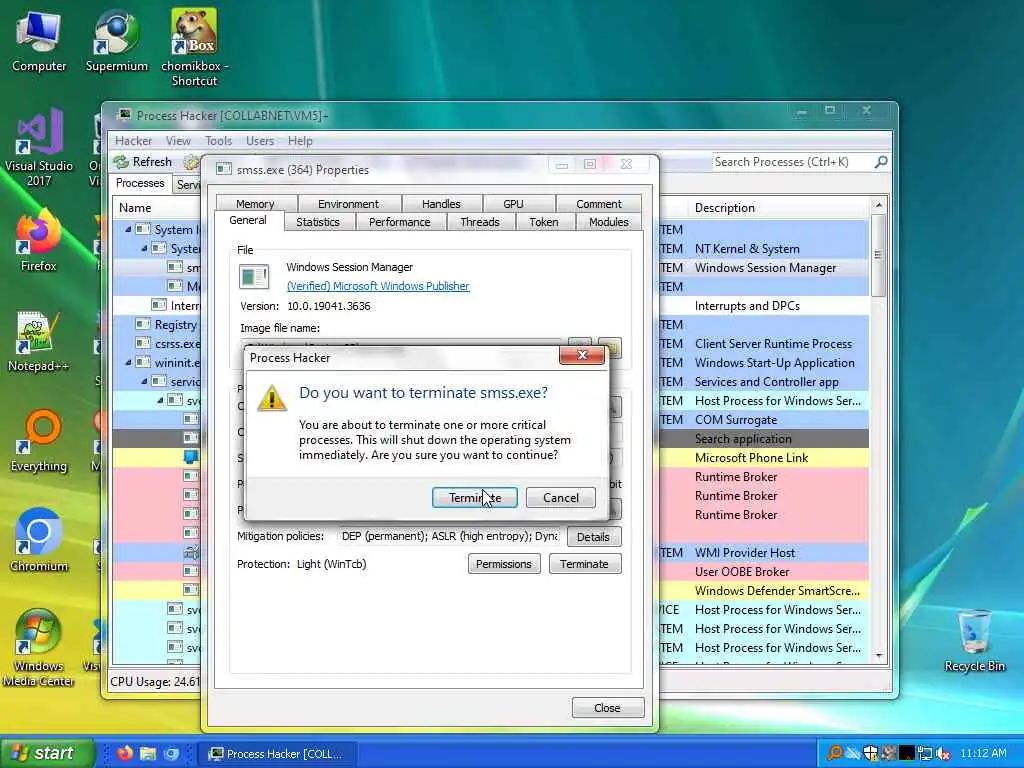The image size is (1024, 768).
Task: Confirm termination with the Terminate button in the dialog
Action: [475, 498]
